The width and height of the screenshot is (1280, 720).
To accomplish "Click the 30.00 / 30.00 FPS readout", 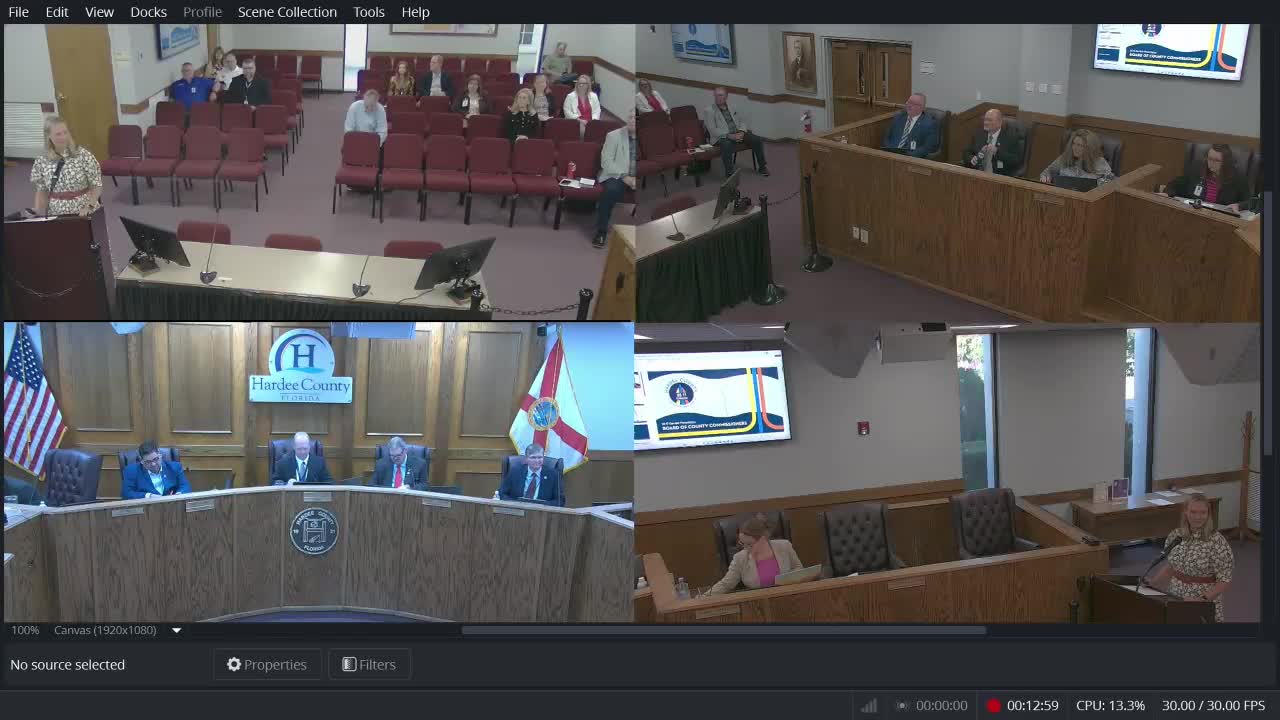I will (1213, 705).
